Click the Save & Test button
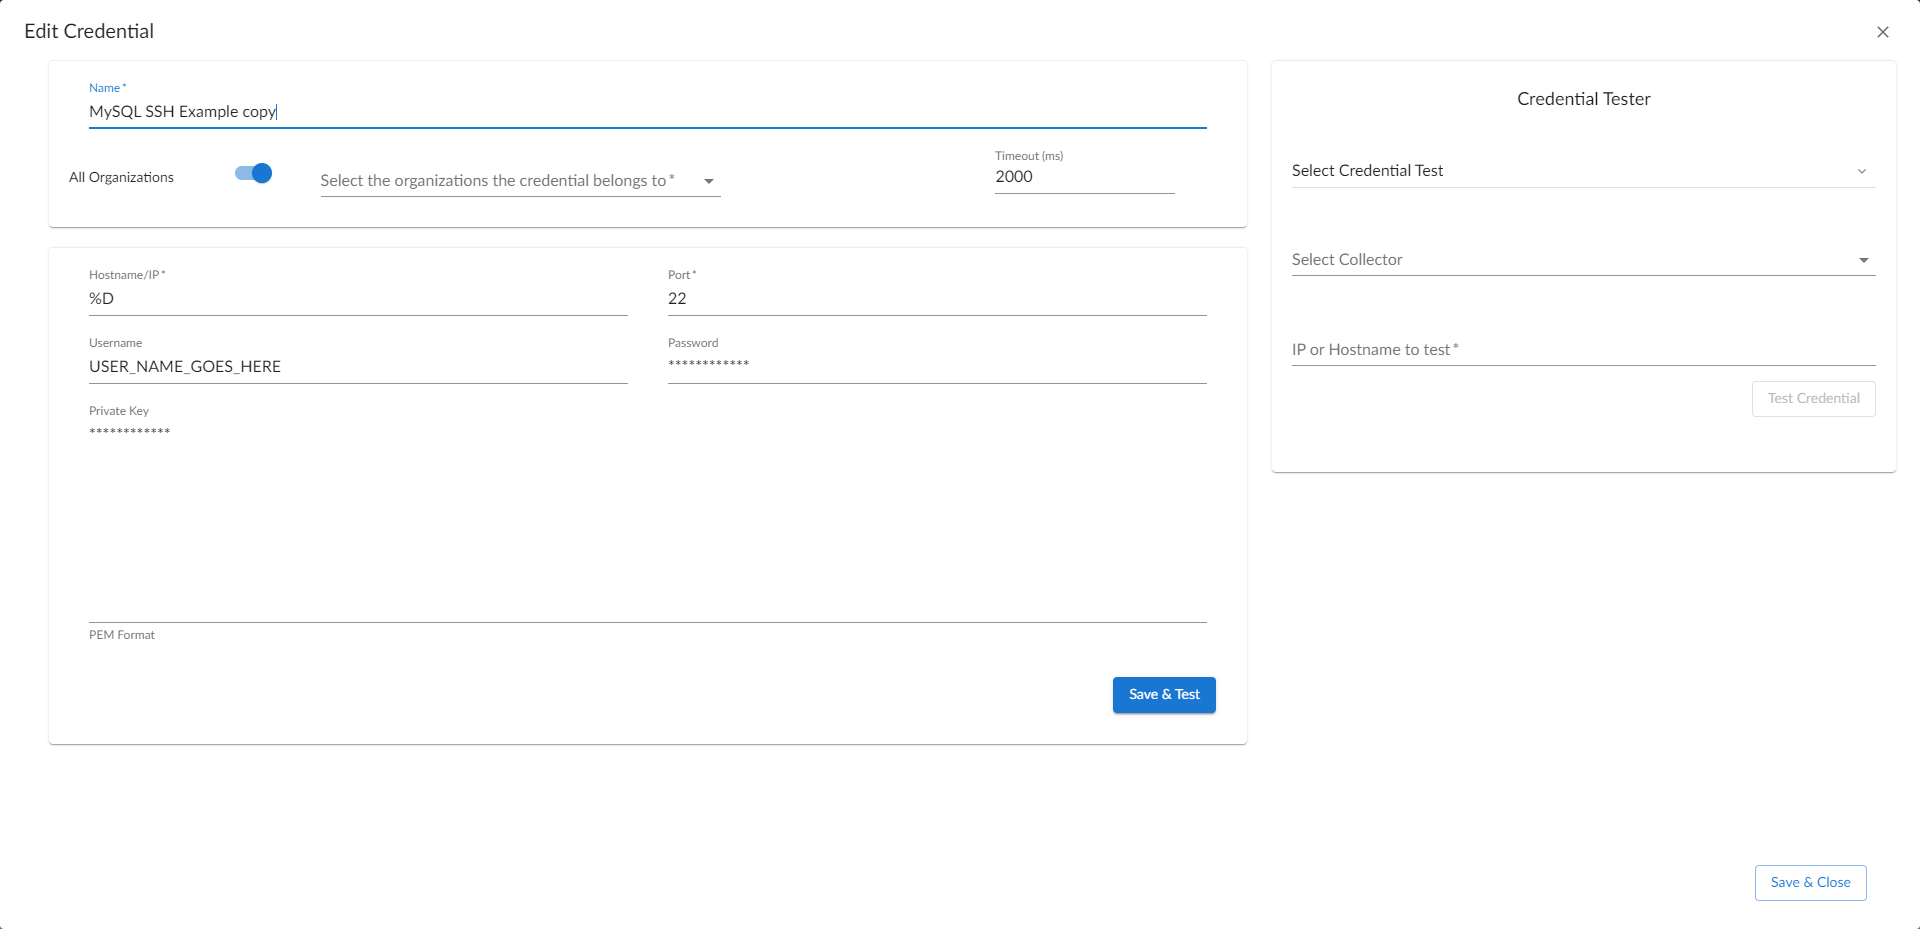The image size is (1920, 929). [1164, 695]
